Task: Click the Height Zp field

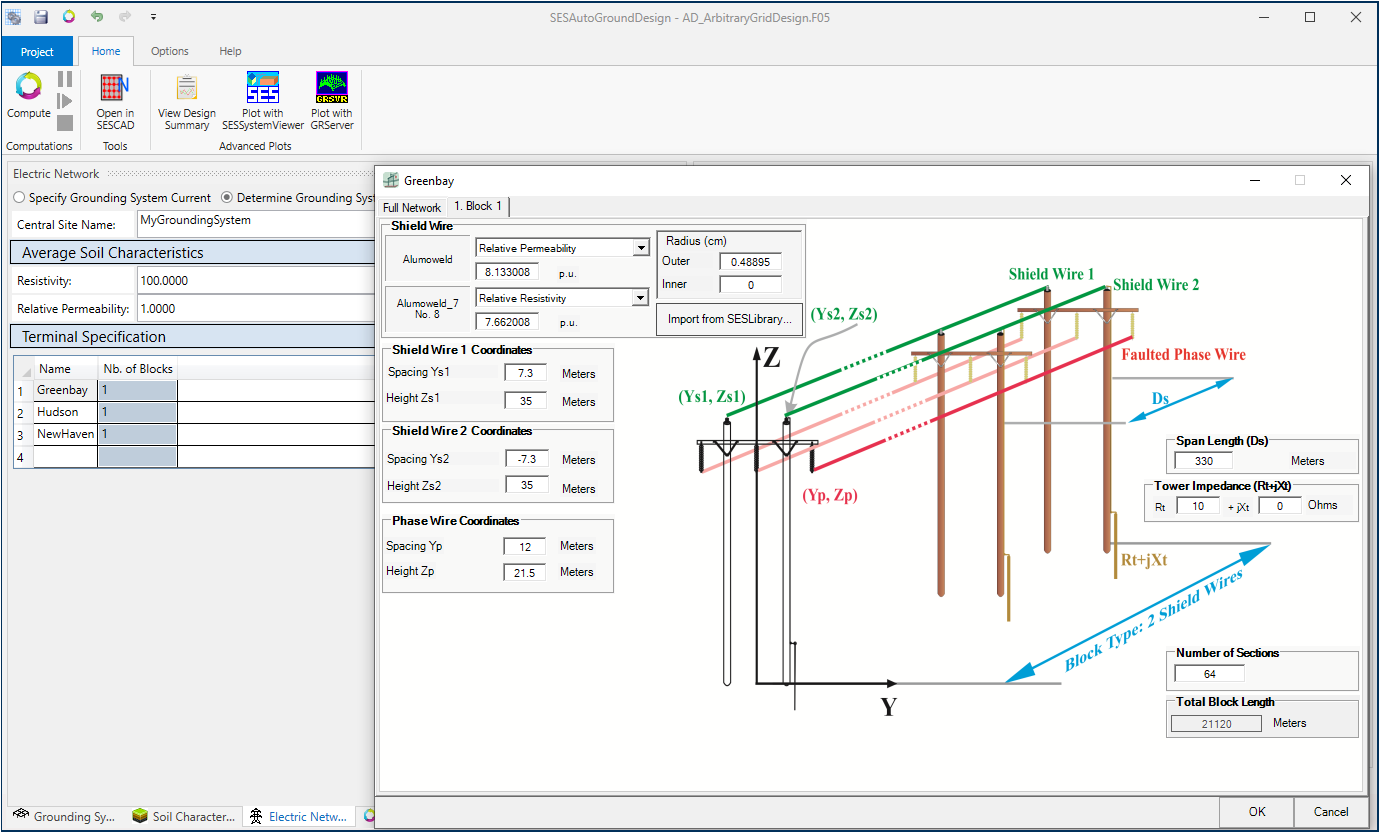Action: click(x=525, y=572)
